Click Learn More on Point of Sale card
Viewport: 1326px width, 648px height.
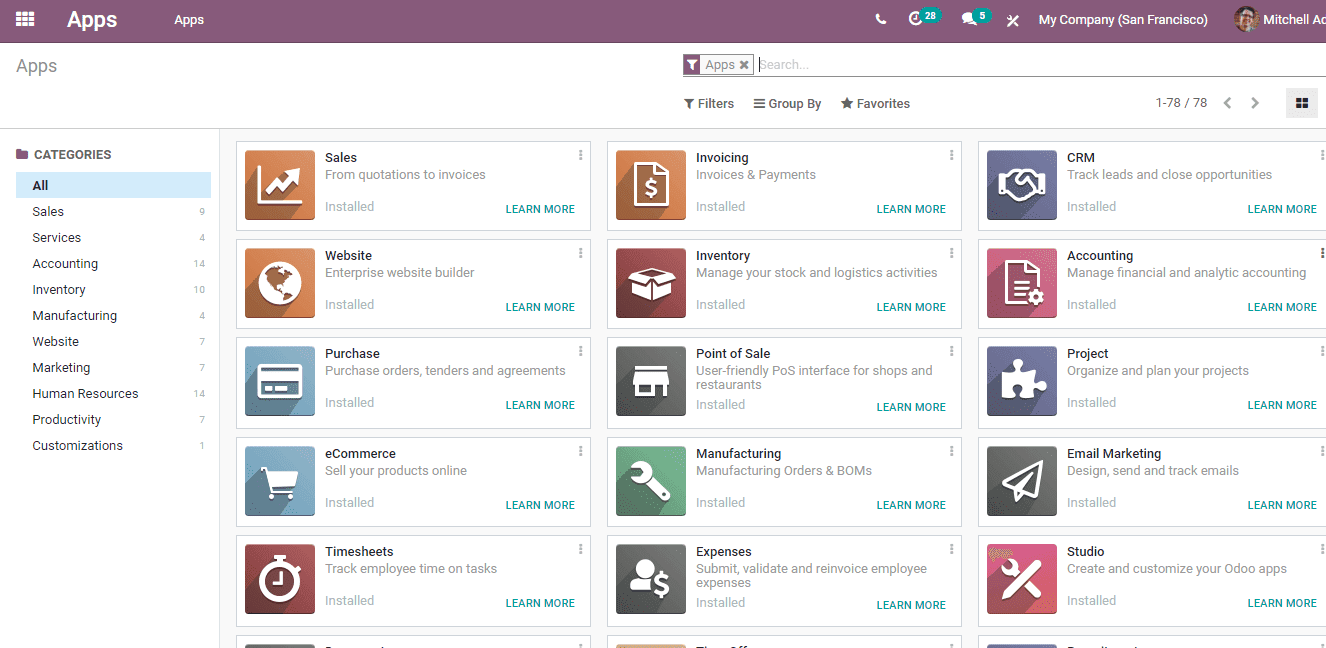[x=911, y=407]
